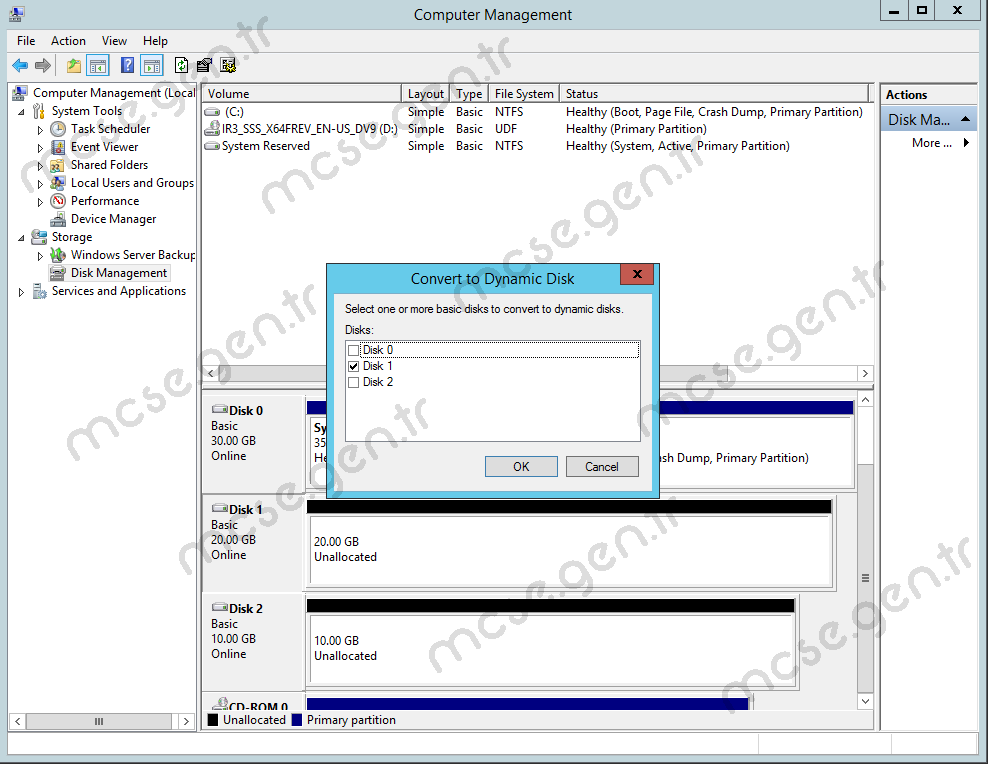The image size is (988, 764).
Task: Expand the Task Scheduler node
Action: (x=40, y=130)
